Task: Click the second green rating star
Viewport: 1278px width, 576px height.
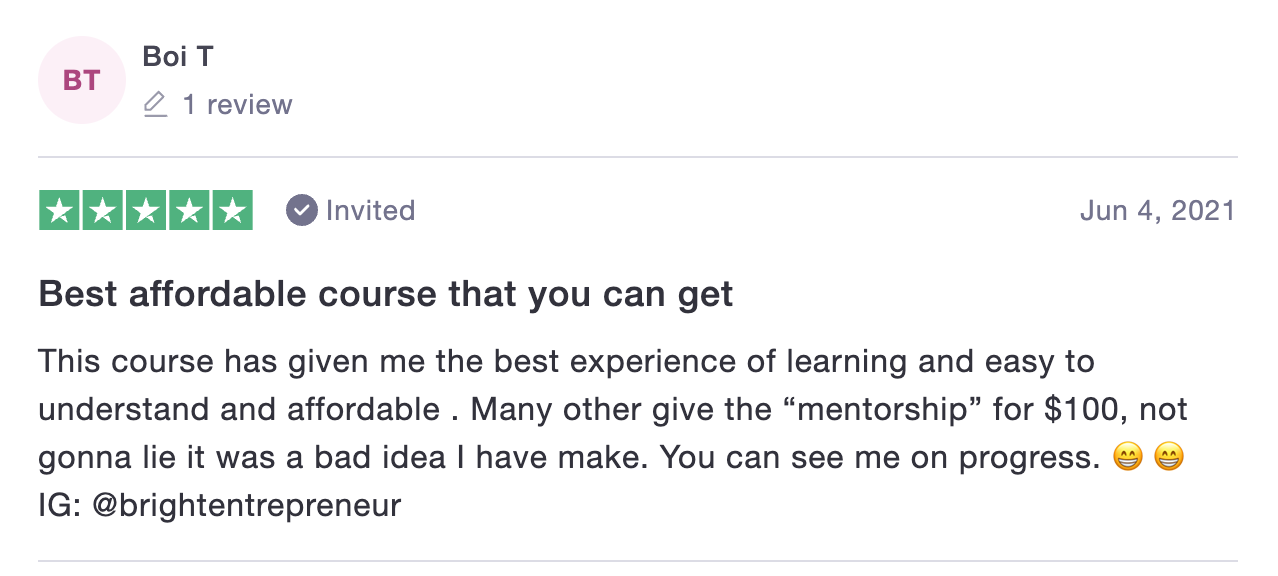Action: click(103, 210)
